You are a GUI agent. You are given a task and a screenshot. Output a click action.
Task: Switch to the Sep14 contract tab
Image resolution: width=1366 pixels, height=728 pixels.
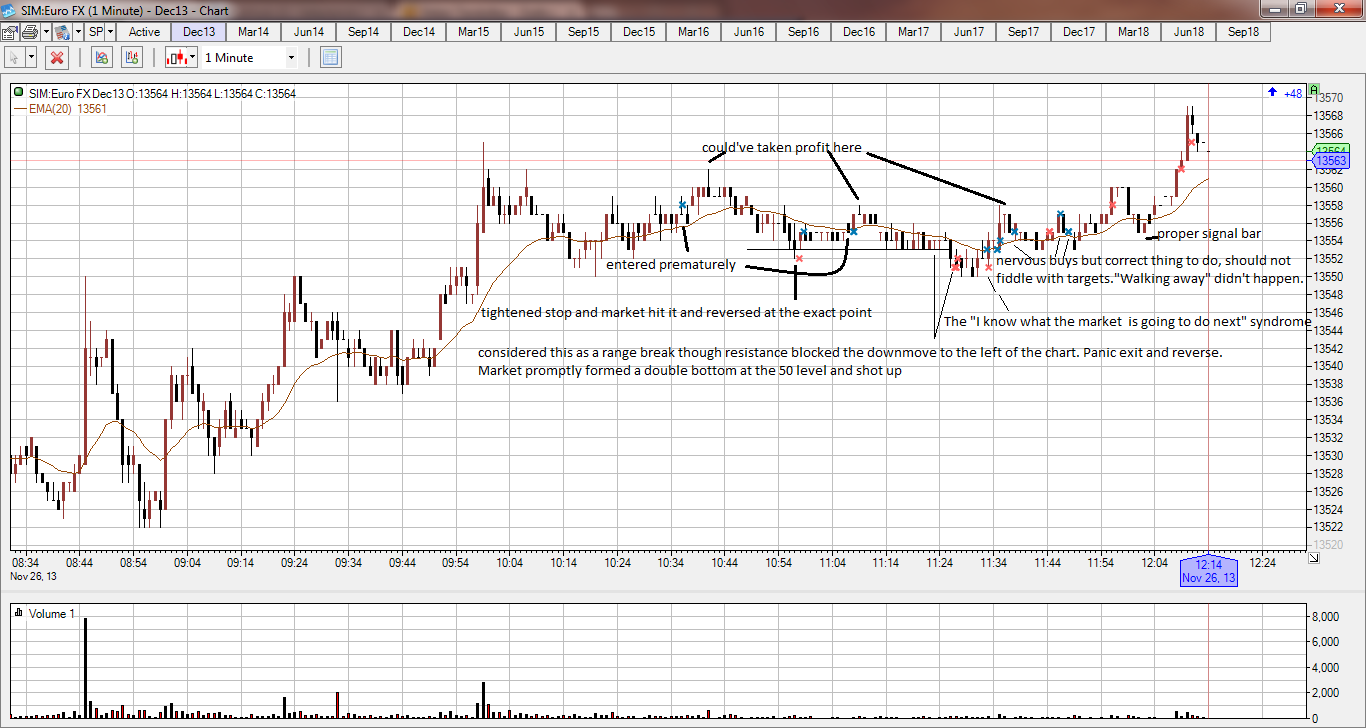[x=364, y=32]
